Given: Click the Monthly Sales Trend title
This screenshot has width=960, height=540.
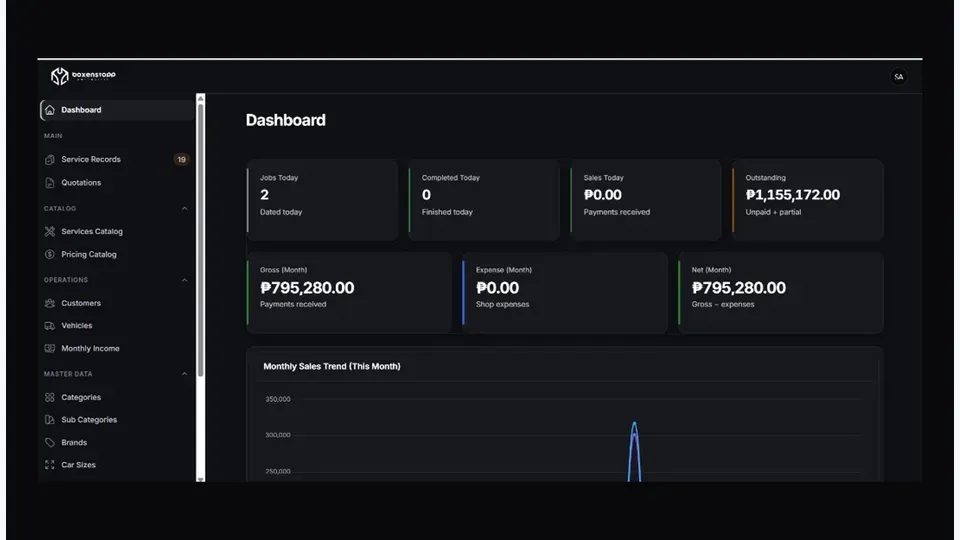Looking at the screenshot, I should point(332,366).
